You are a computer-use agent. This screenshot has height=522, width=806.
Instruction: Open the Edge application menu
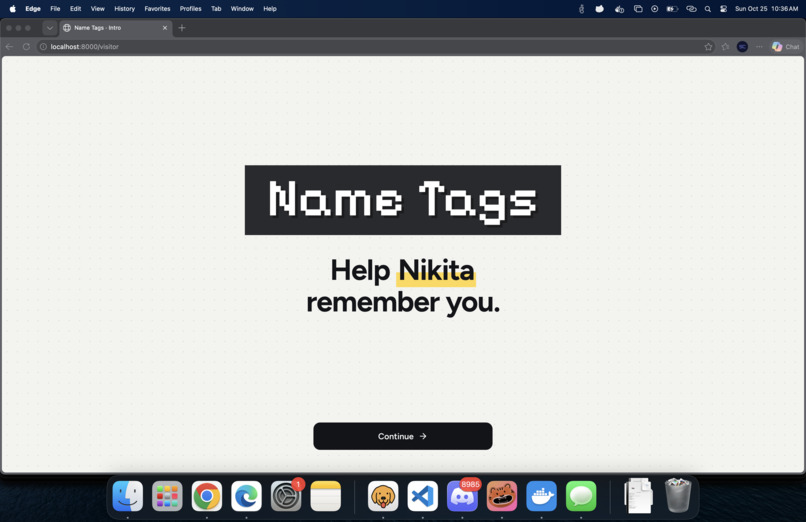(33, 9)
